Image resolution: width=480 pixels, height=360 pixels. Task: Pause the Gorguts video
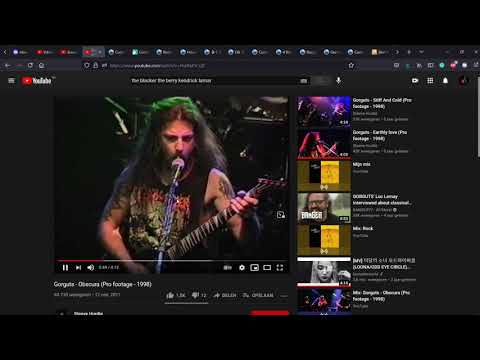65,268
